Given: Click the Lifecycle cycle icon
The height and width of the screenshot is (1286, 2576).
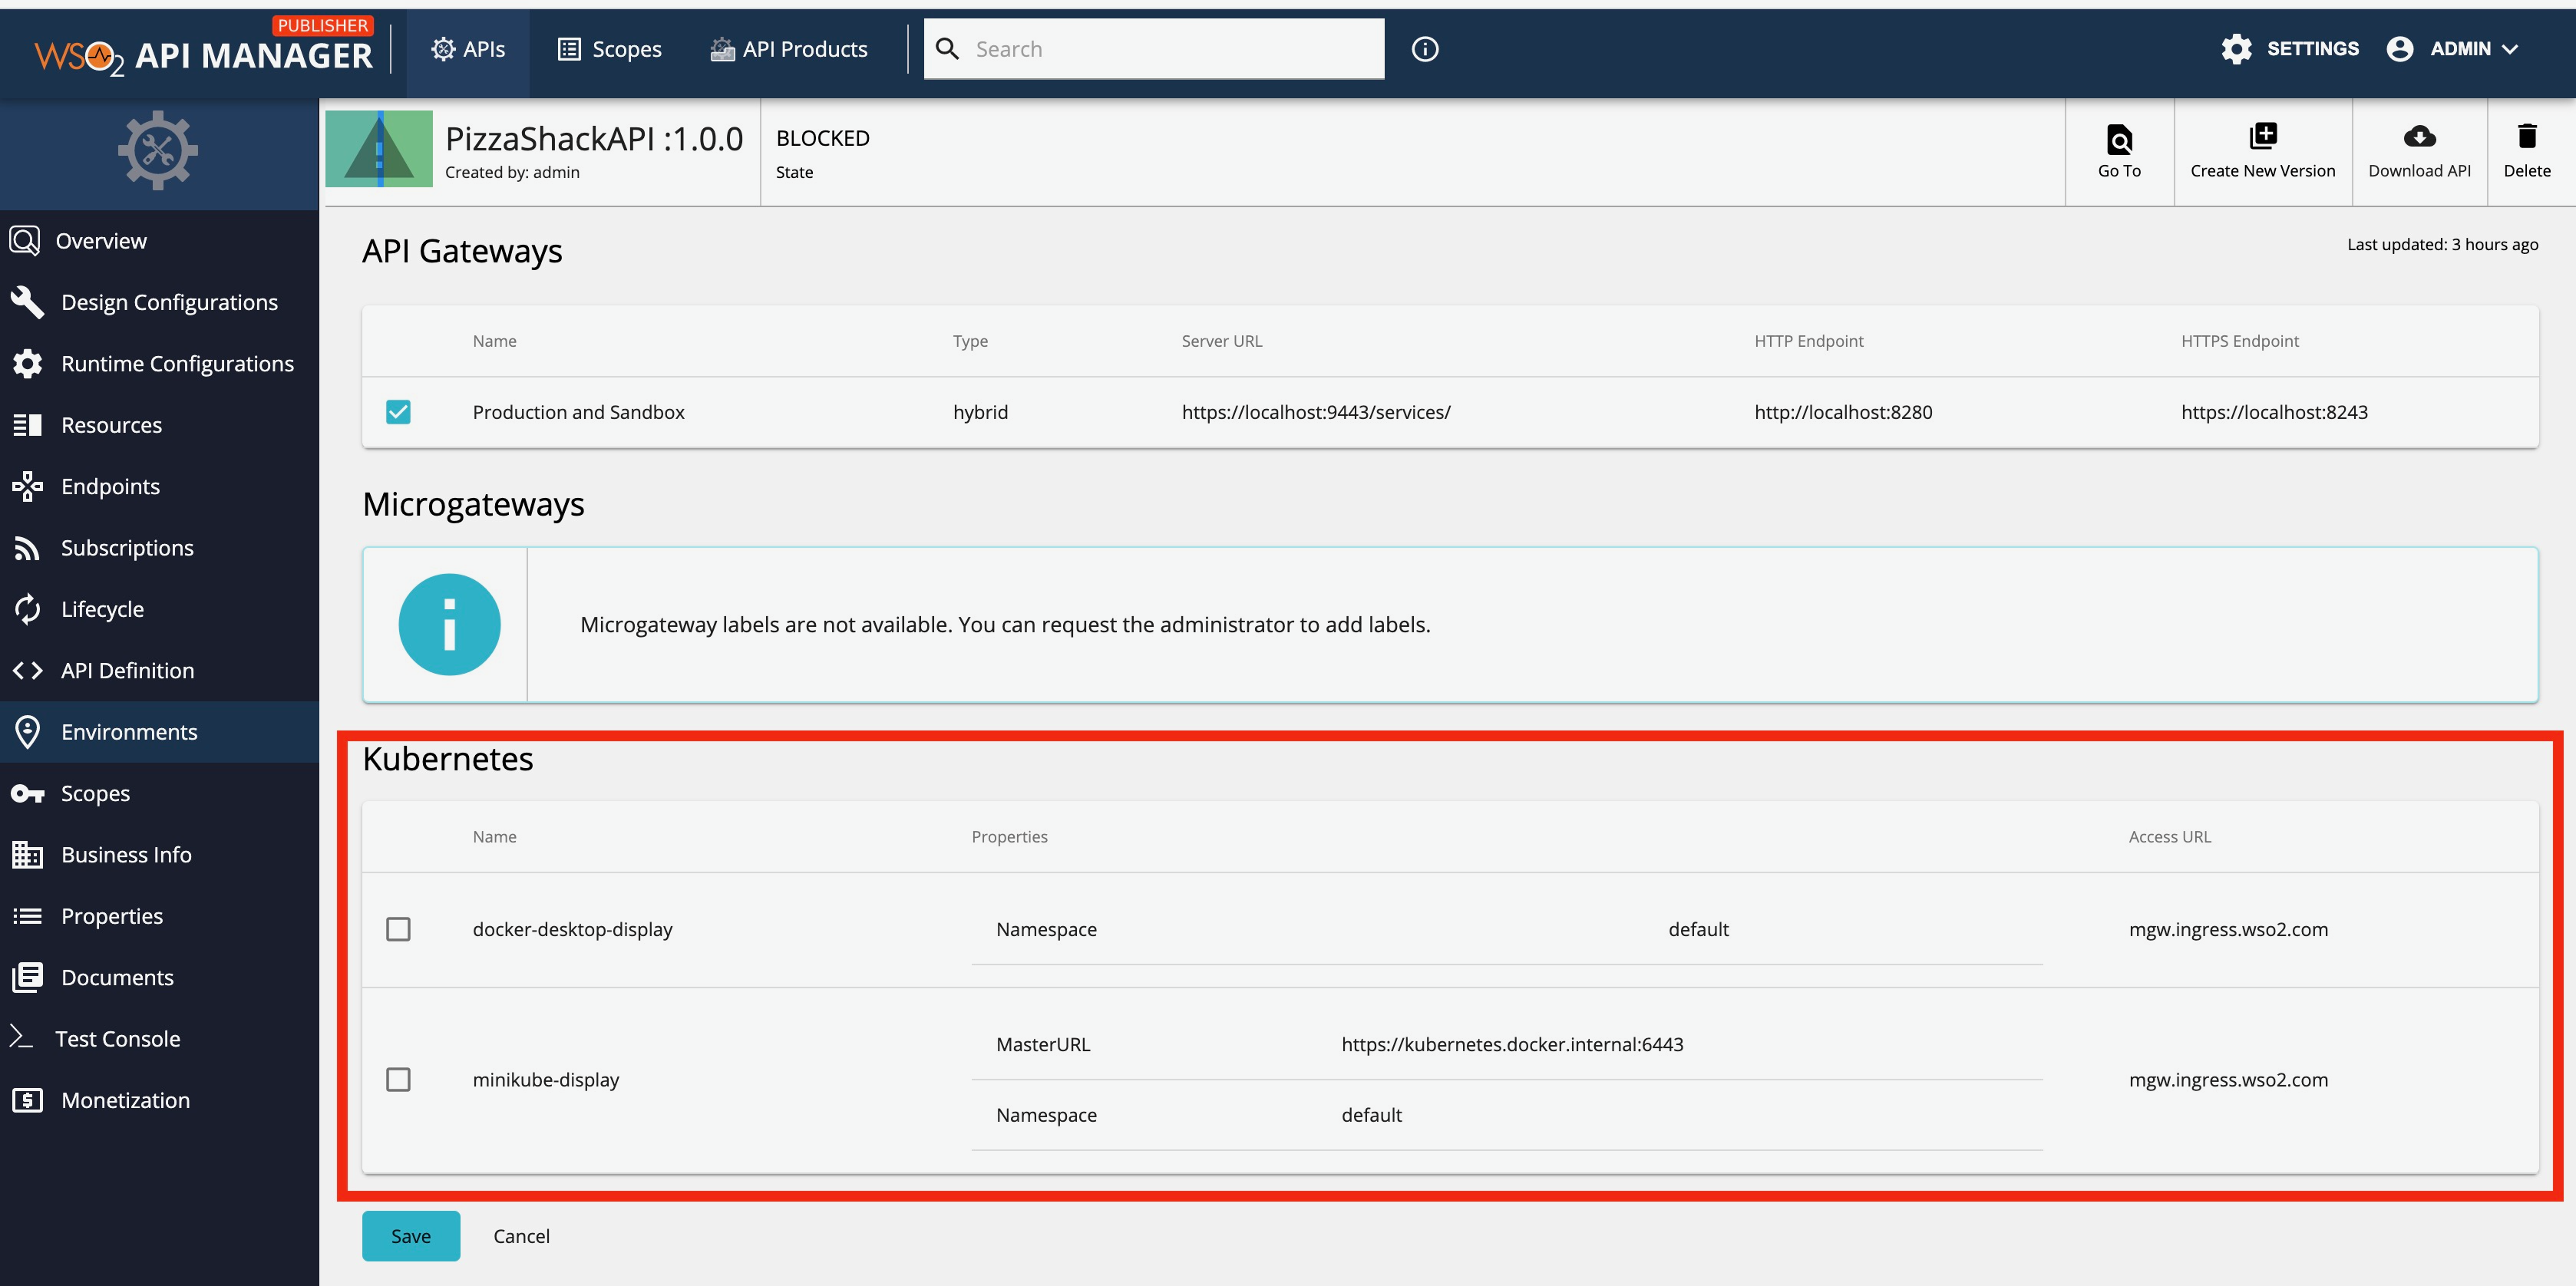Looking at the screenshot, I should pos(27,609).
